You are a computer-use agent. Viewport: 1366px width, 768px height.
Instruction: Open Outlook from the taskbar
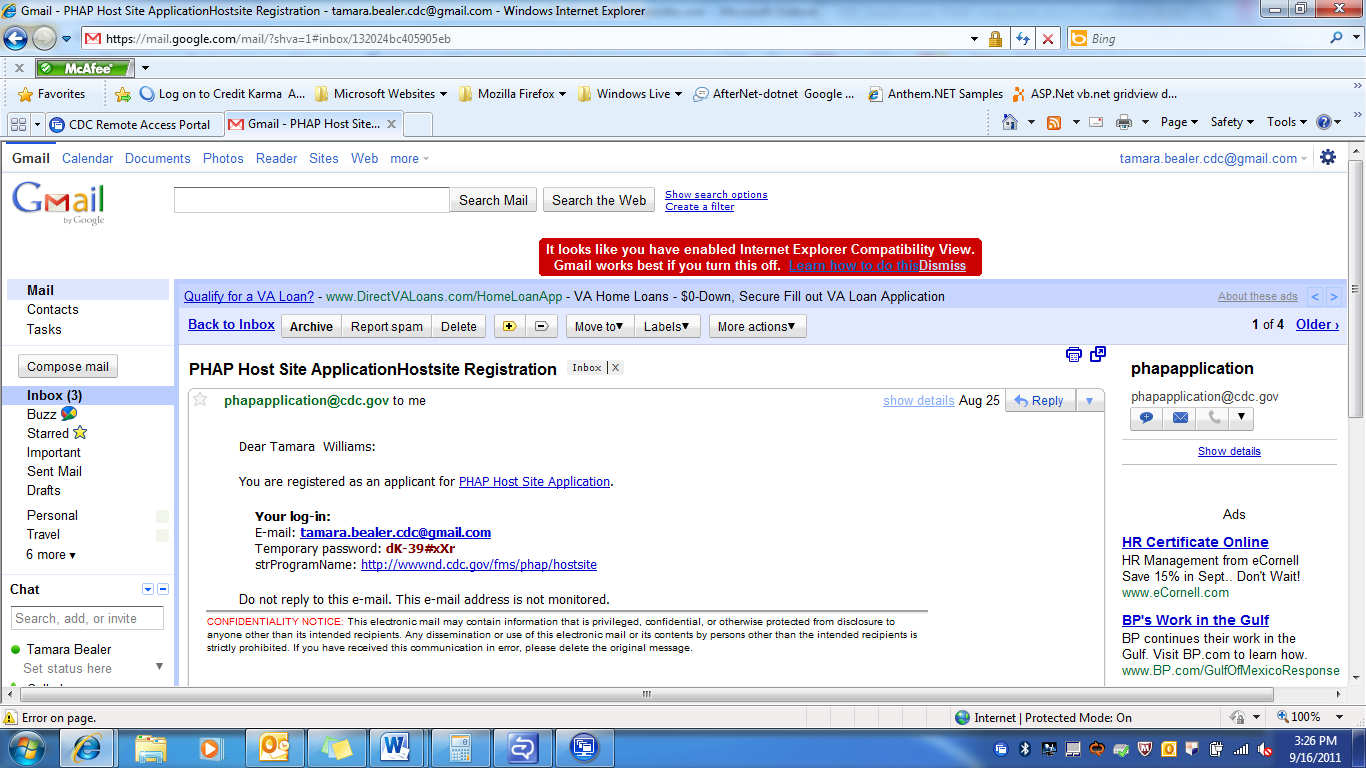273,747
